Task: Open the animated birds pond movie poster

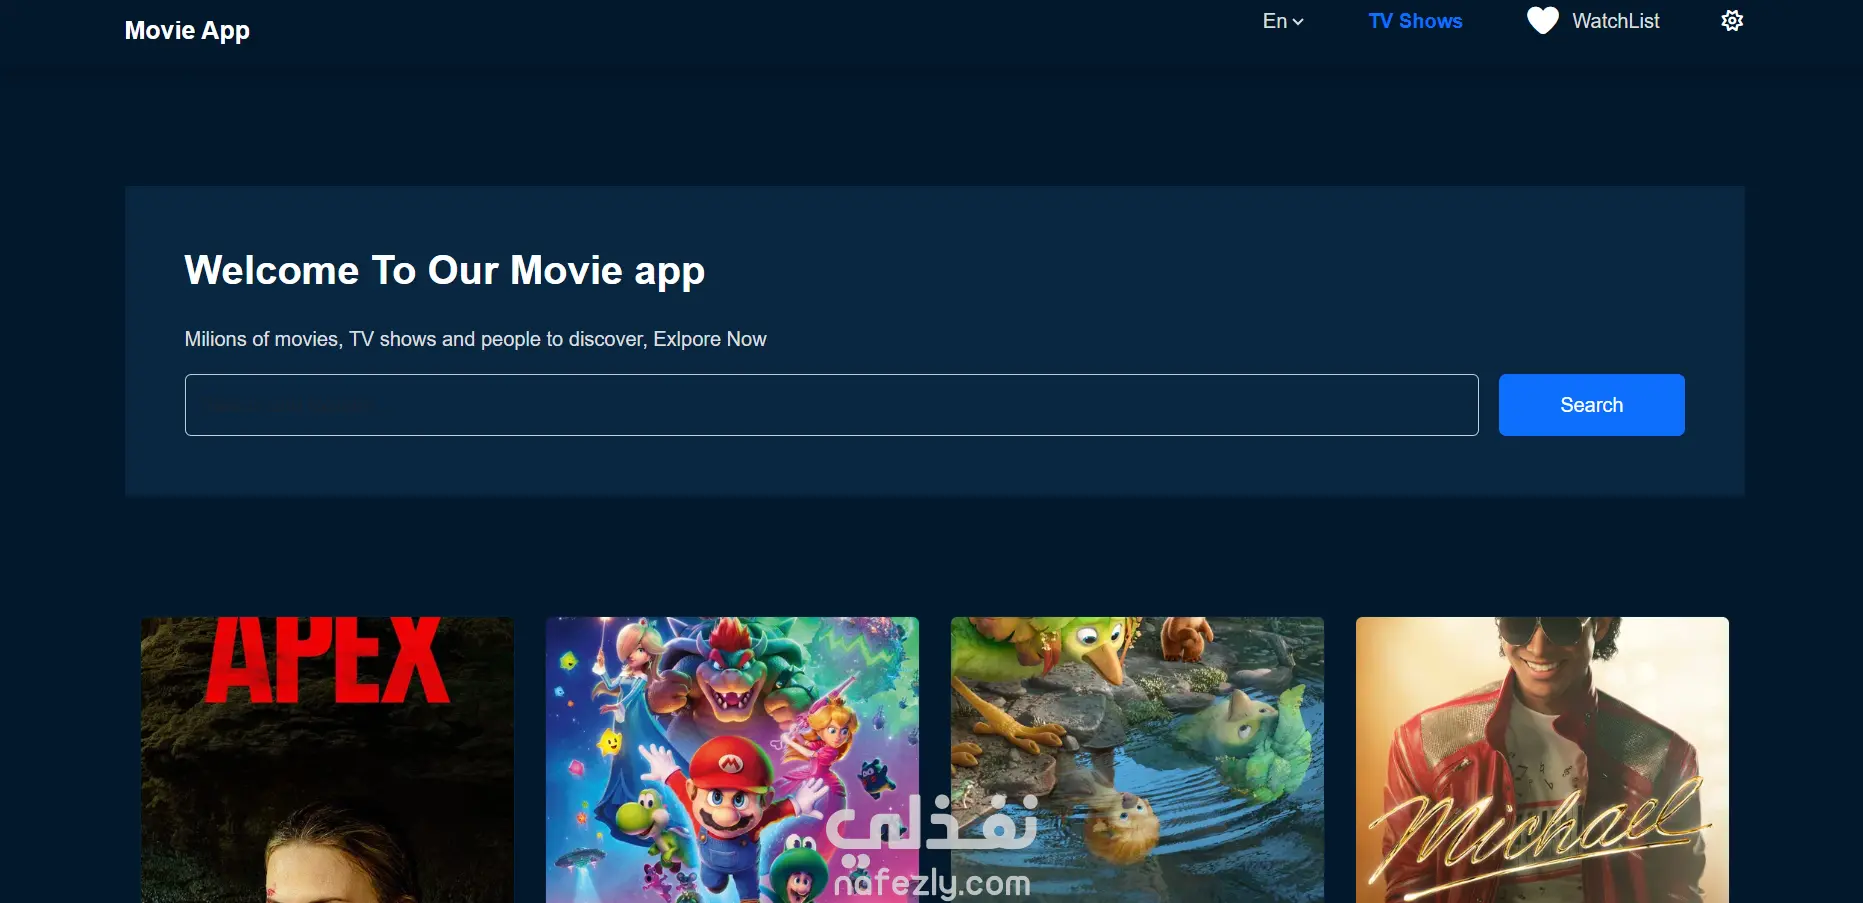Action: click(x=1137, y=760)
